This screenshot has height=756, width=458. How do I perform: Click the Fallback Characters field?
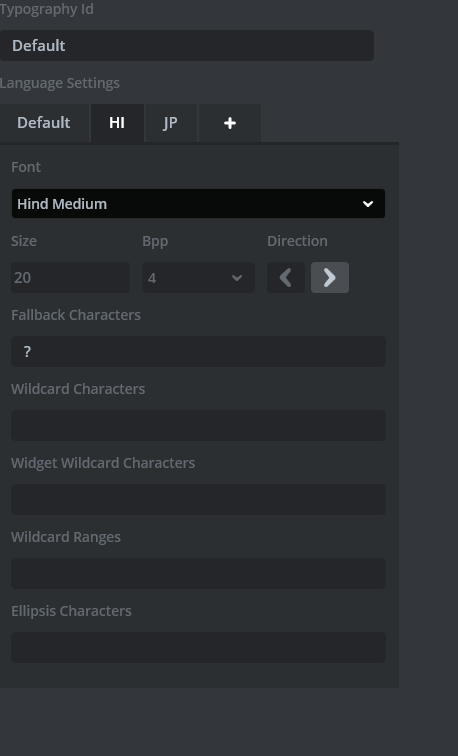198,351
